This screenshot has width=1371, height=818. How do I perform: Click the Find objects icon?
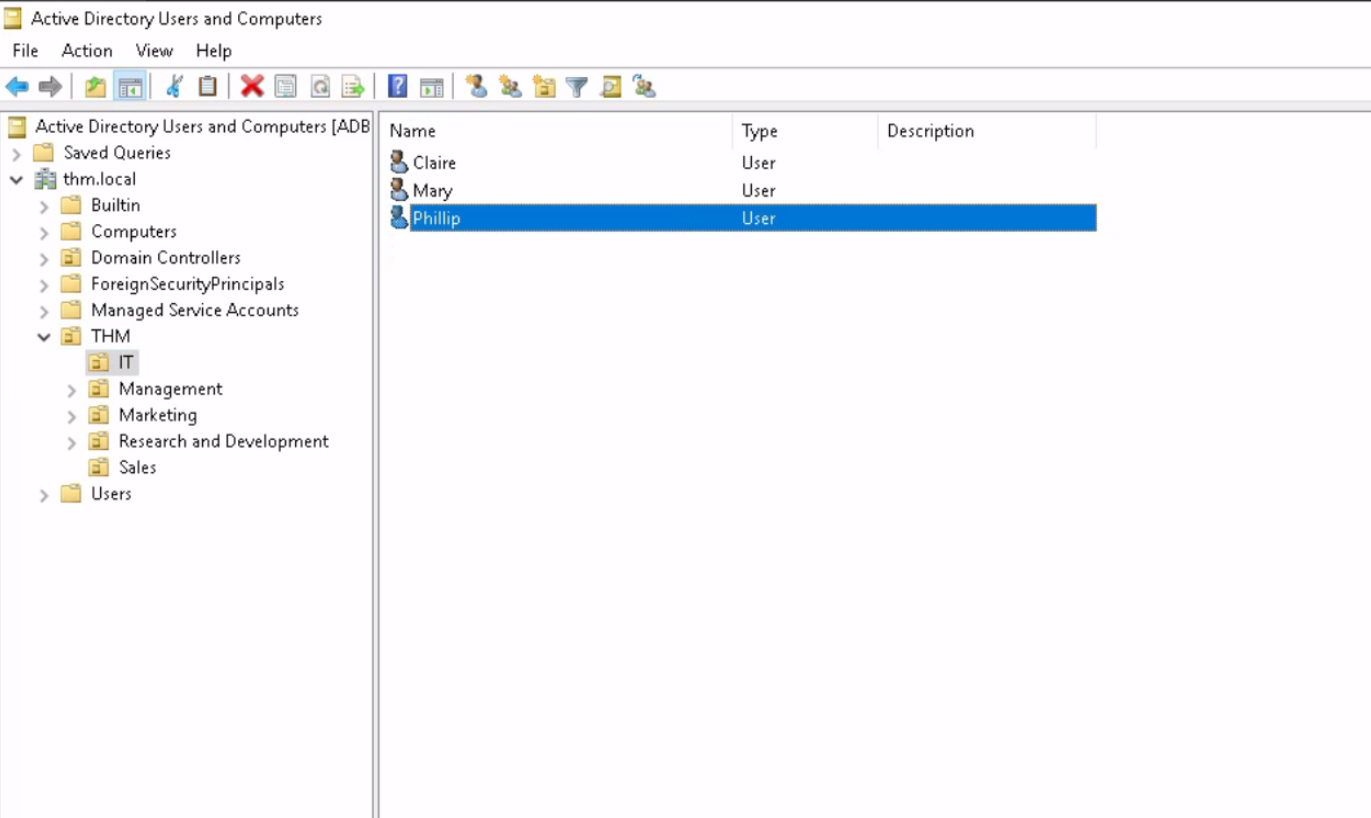click(611, 87)
